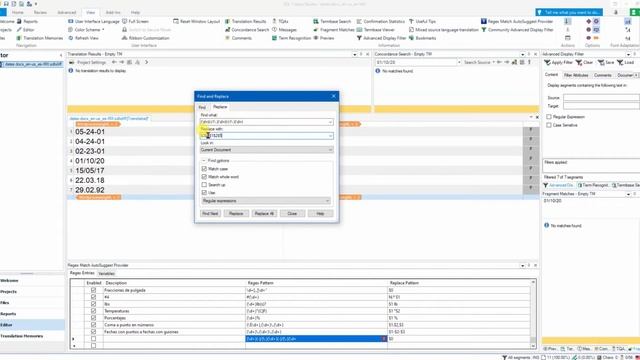Uncheck Enabled box for Porcentajes
This screenshot has width=640, height=360.
(93, 318)
